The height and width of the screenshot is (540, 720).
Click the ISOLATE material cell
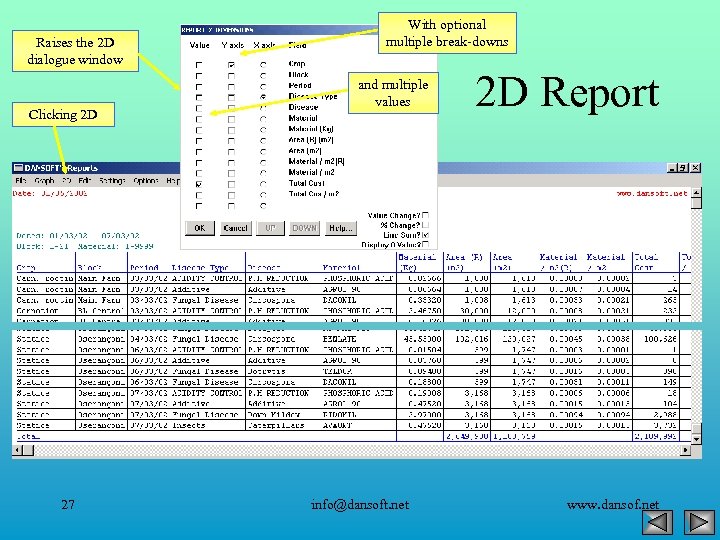(339, 339)
